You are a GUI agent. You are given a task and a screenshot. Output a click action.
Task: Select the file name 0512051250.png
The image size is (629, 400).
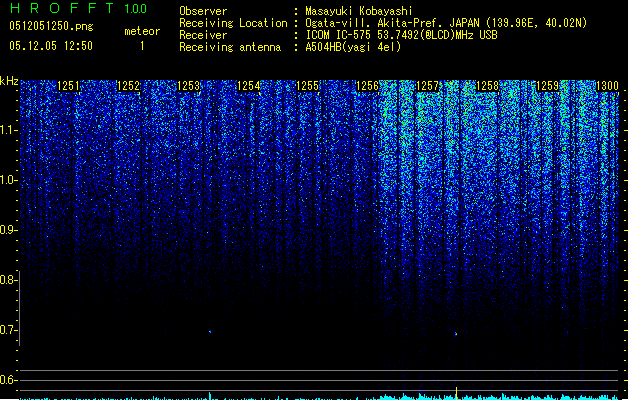51,26
